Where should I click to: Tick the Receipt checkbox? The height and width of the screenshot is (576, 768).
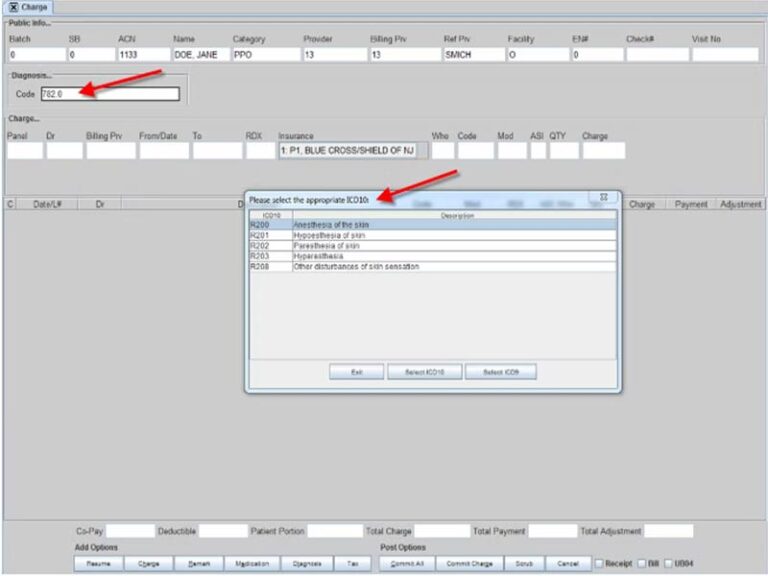[x=599, y=563]
